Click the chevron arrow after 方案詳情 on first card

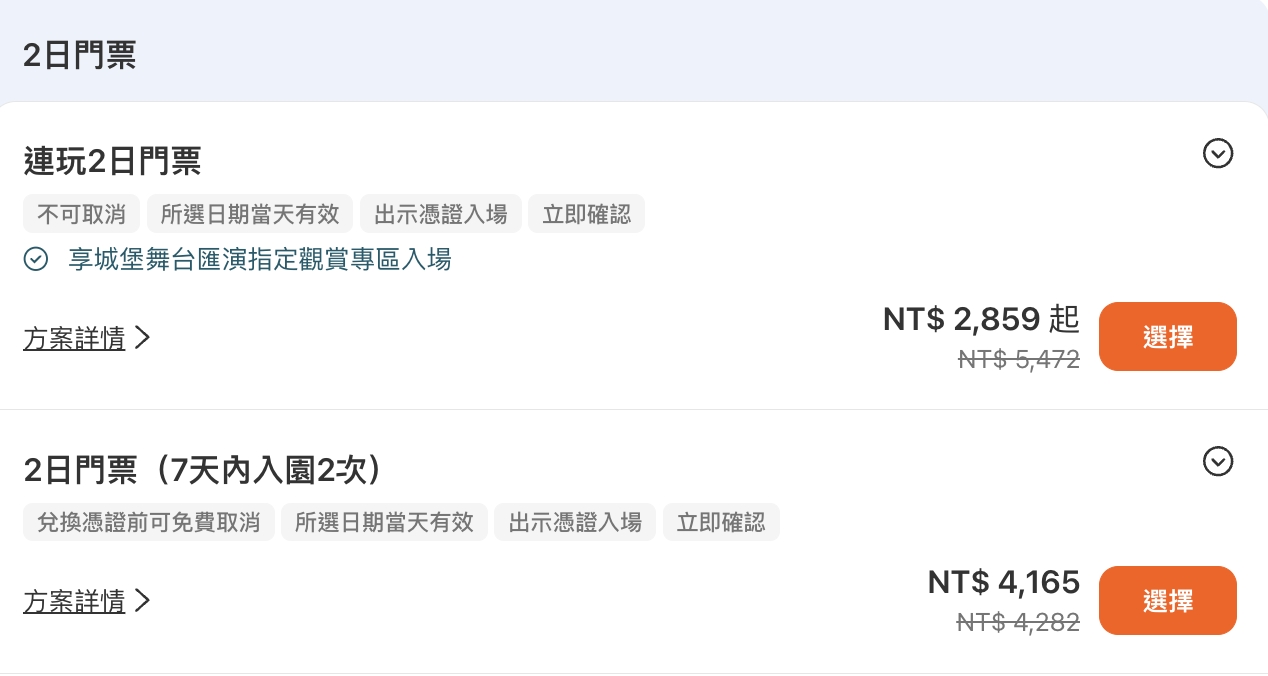142,338
